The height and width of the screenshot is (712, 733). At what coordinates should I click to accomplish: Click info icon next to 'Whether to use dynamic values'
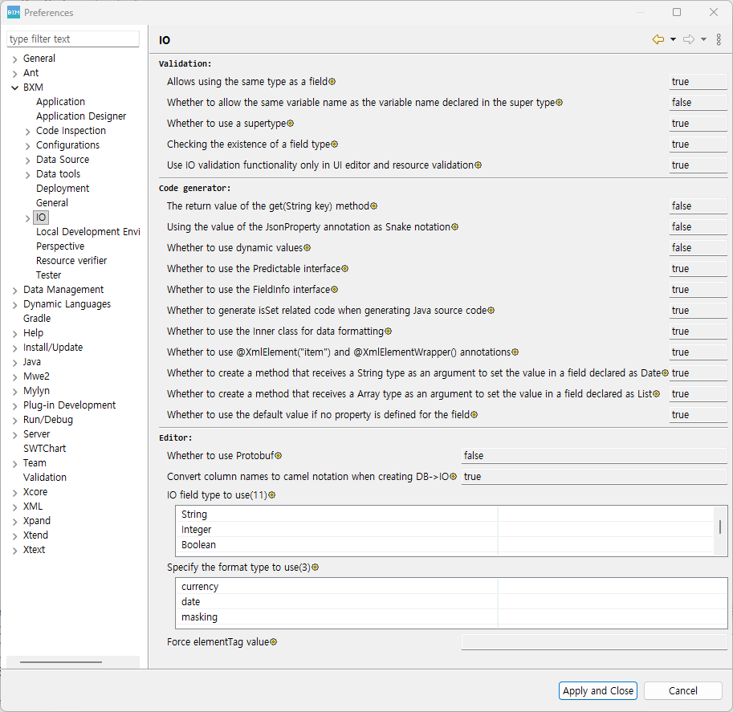307,248
